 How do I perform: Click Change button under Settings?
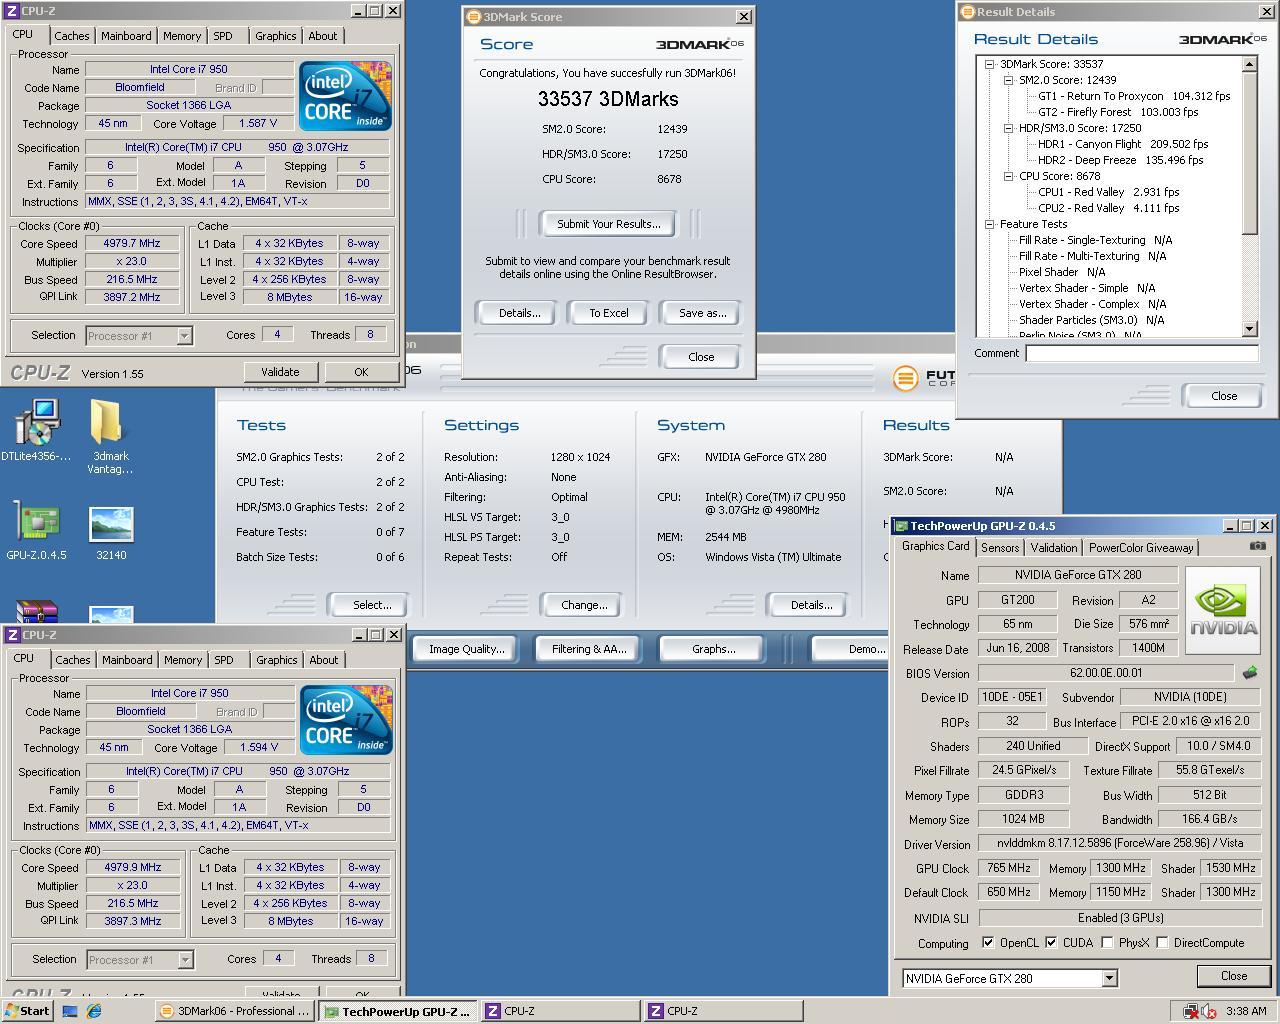(584, 605)
